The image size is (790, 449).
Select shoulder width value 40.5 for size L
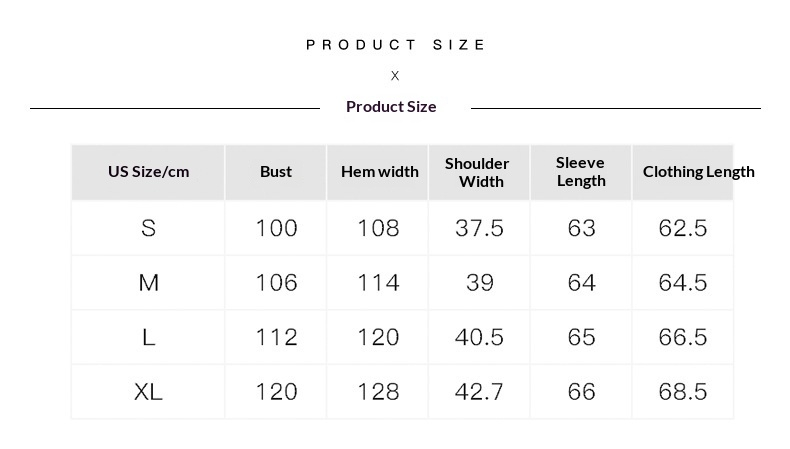pos(479,337)
